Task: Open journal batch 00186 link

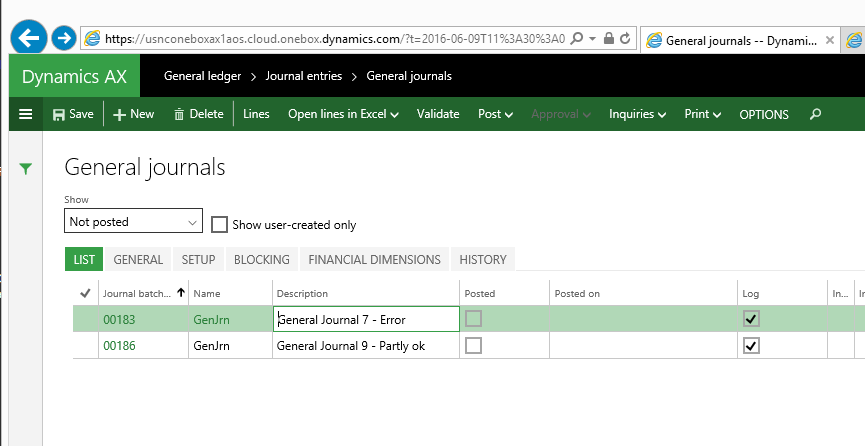Action: 119,345
